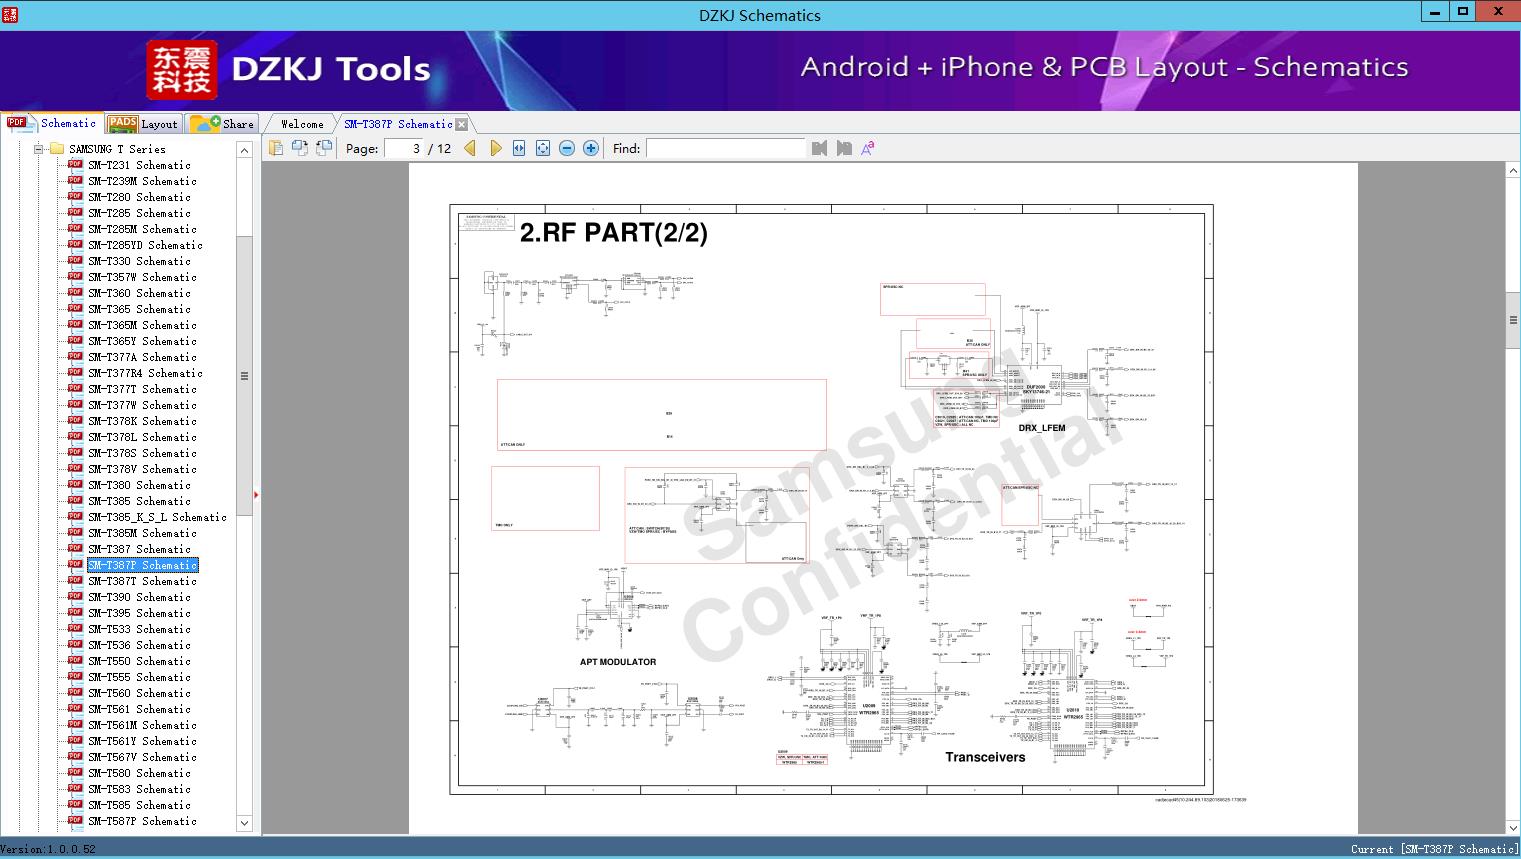Toggle match case search option icon

(x=868, y=148)
